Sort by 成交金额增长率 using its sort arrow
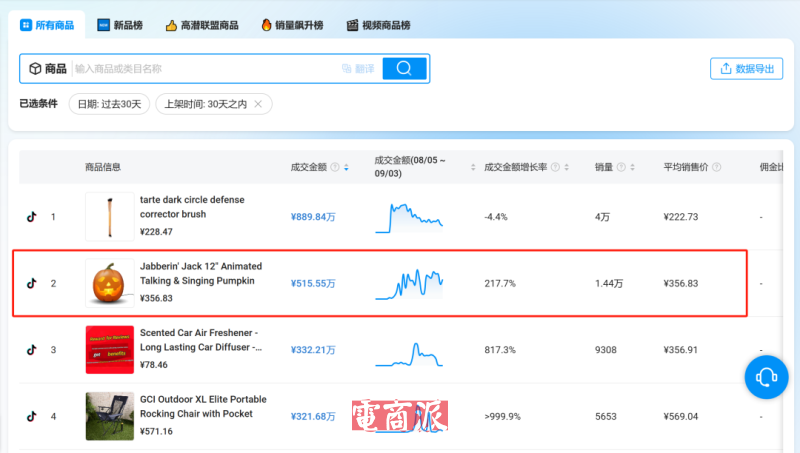Screen dimensions: 800x453 (567, 167)
